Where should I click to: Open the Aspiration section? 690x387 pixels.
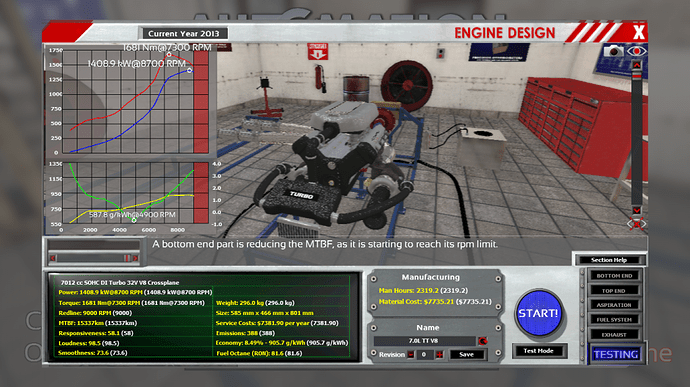[x=614, y=305]
